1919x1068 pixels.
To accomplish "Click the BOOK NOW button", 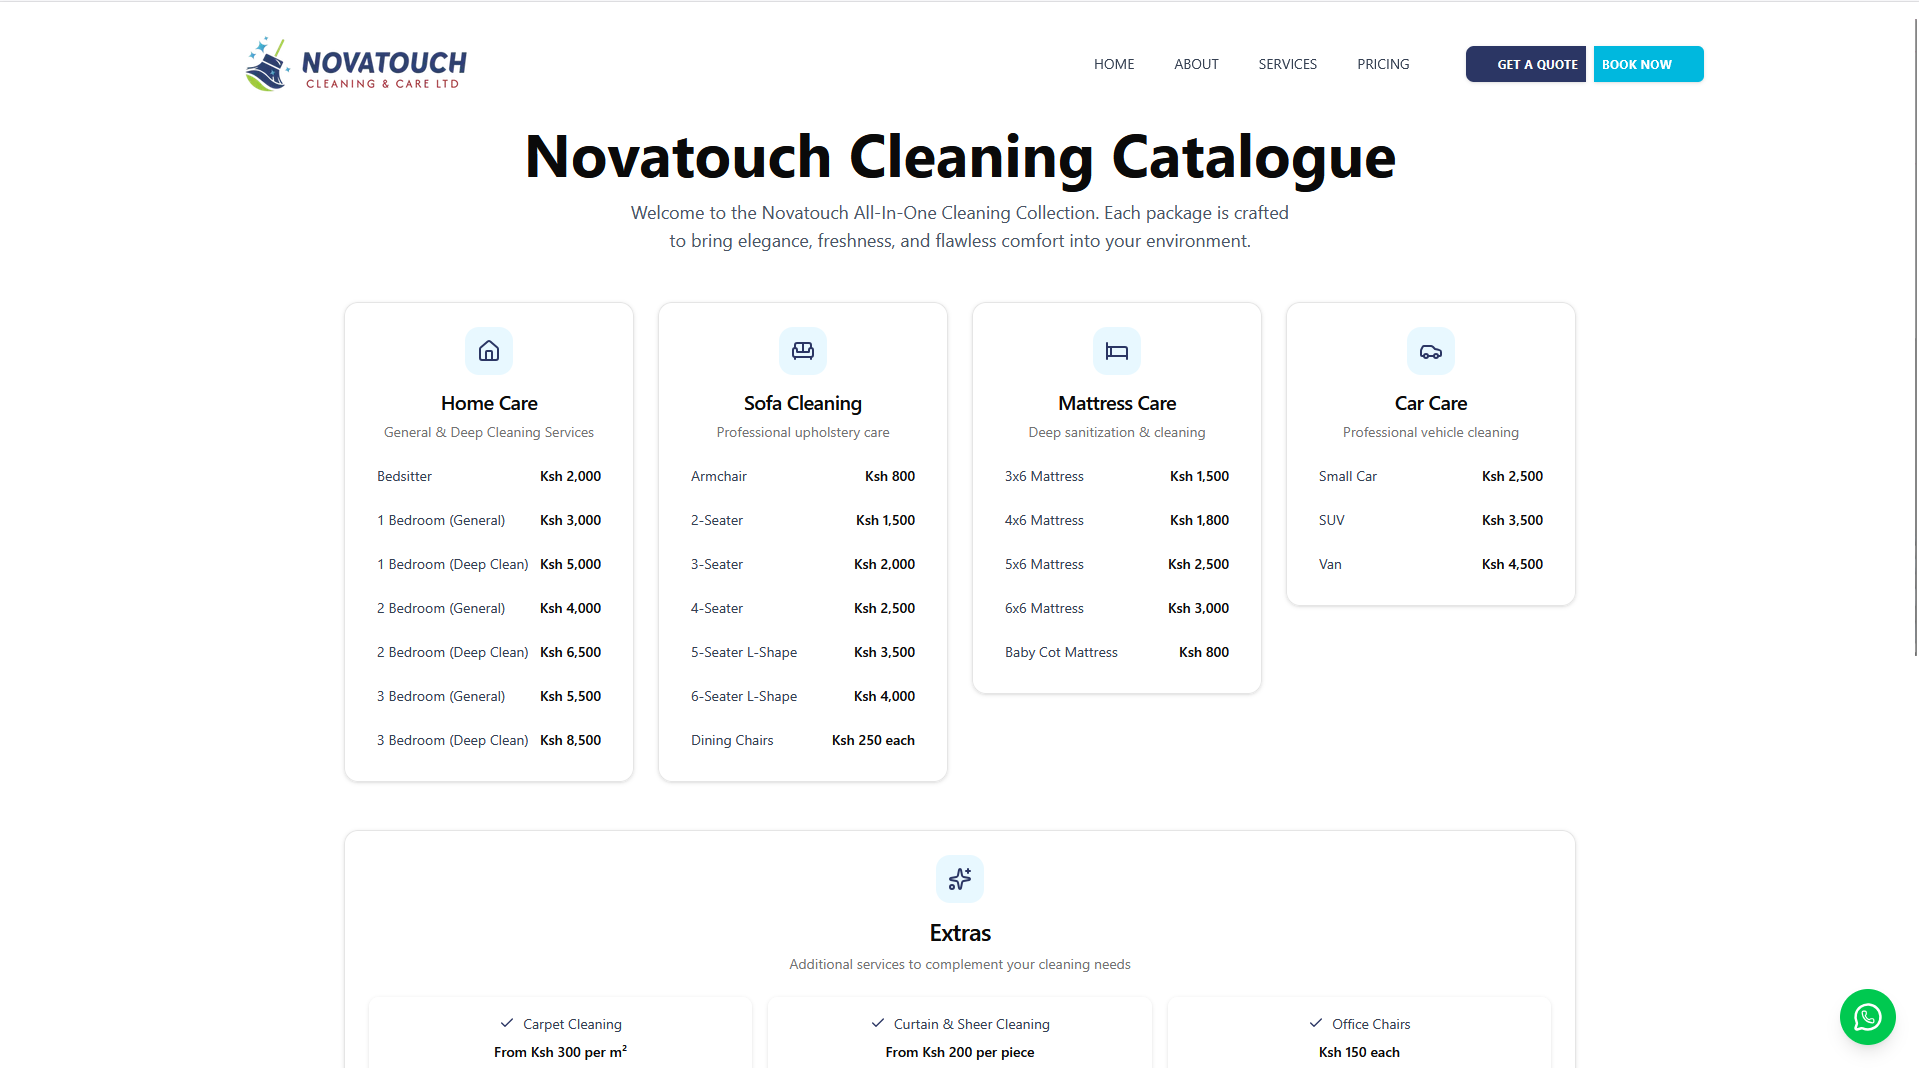I will [x=1648, y=64].
